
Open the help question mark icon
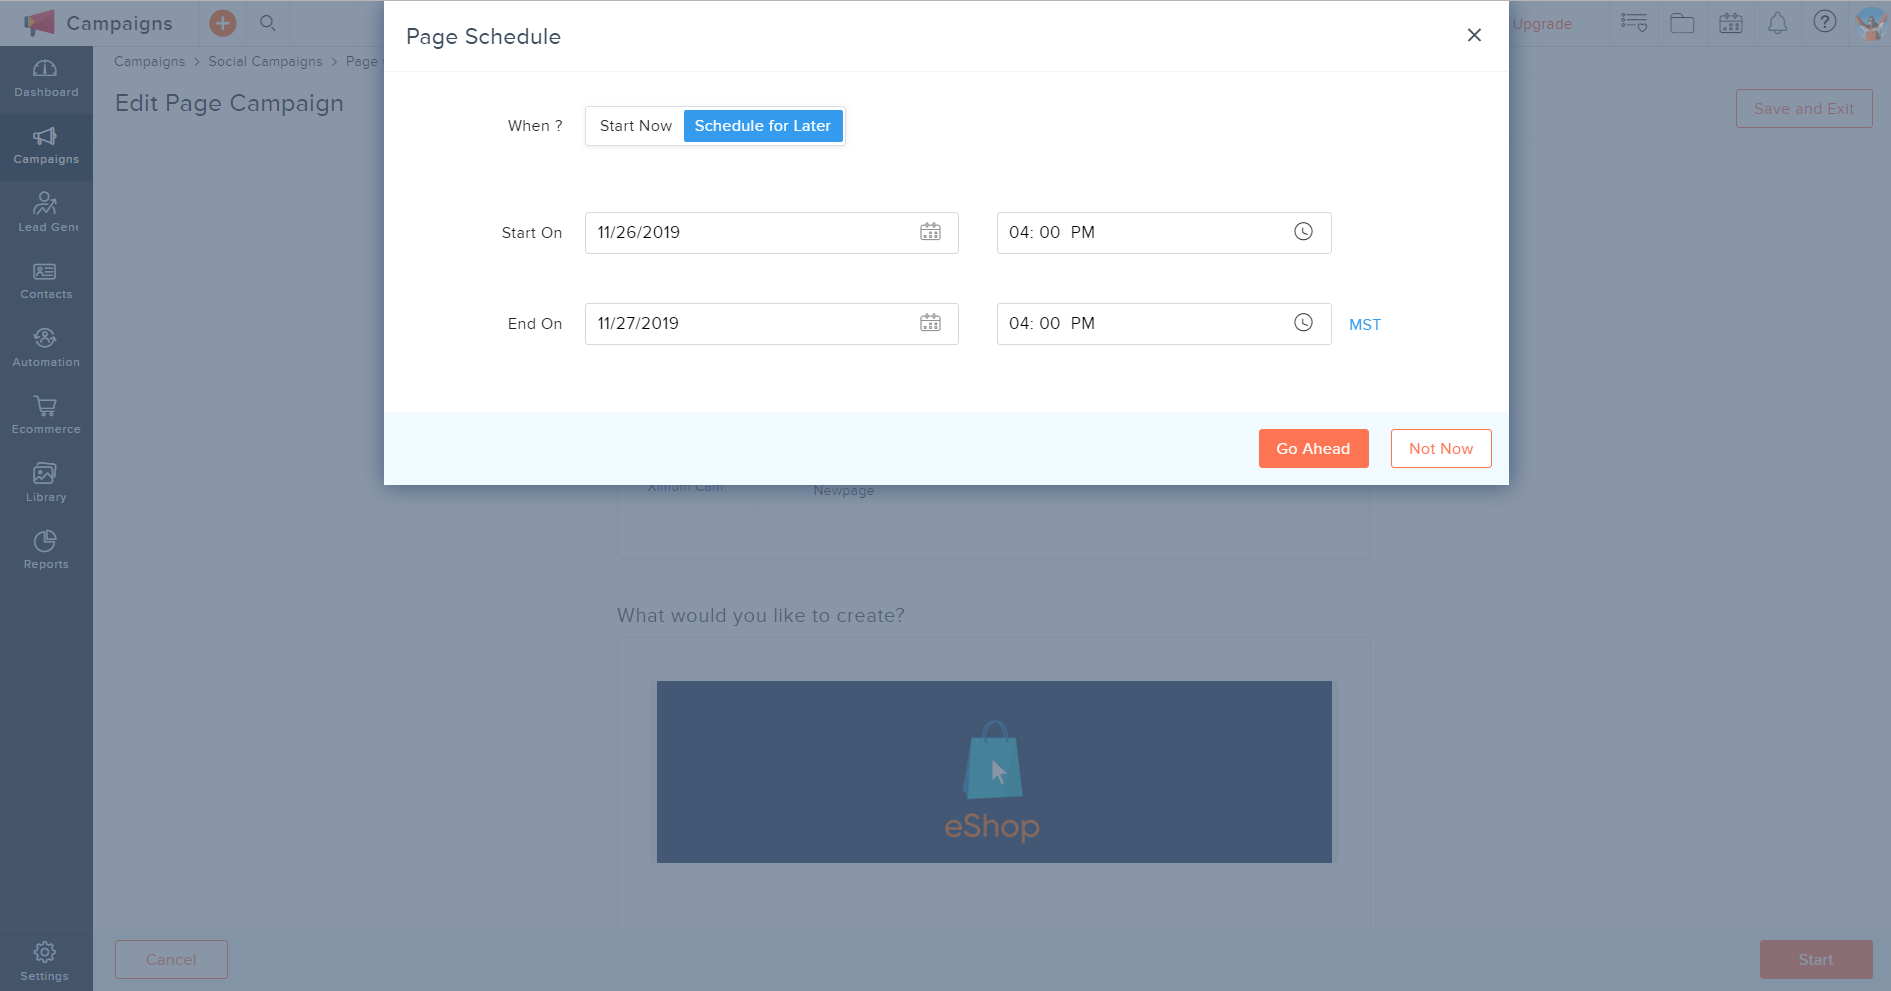click(x=1825, y=22)
